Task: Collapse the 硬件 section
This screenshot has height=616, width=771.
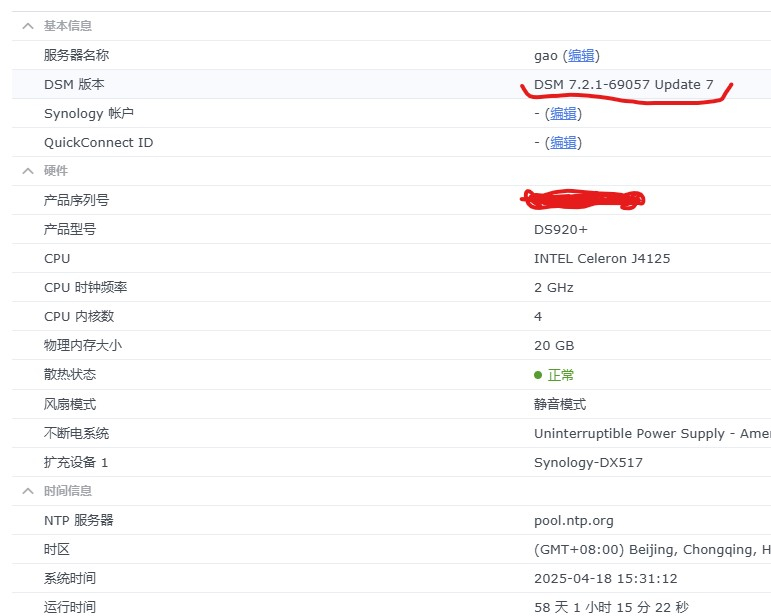Action: 28,171
